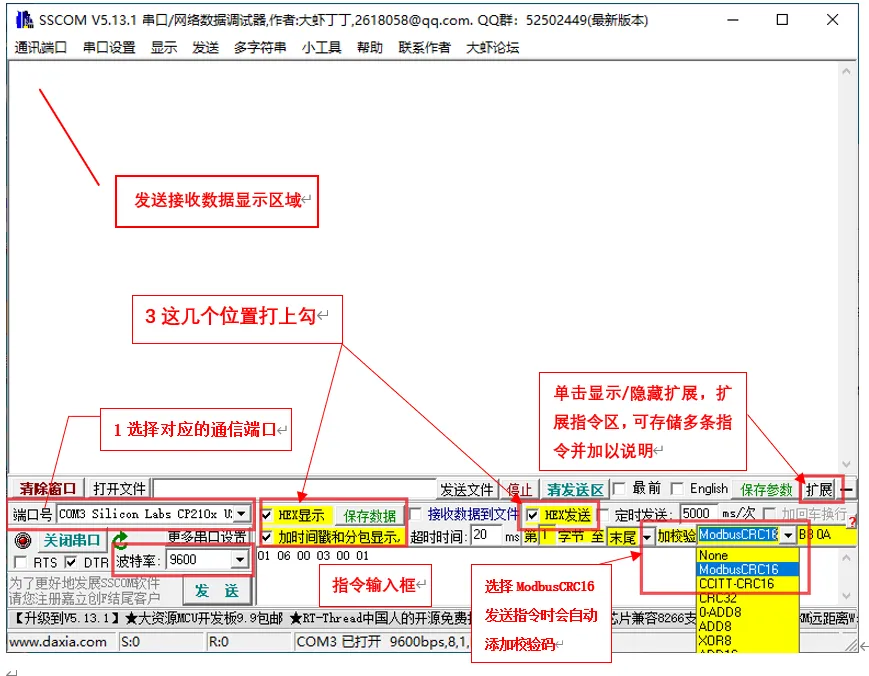Click the green refresh serial ports icon
Viewport: 869px width, 676px height.
point(120,538)
